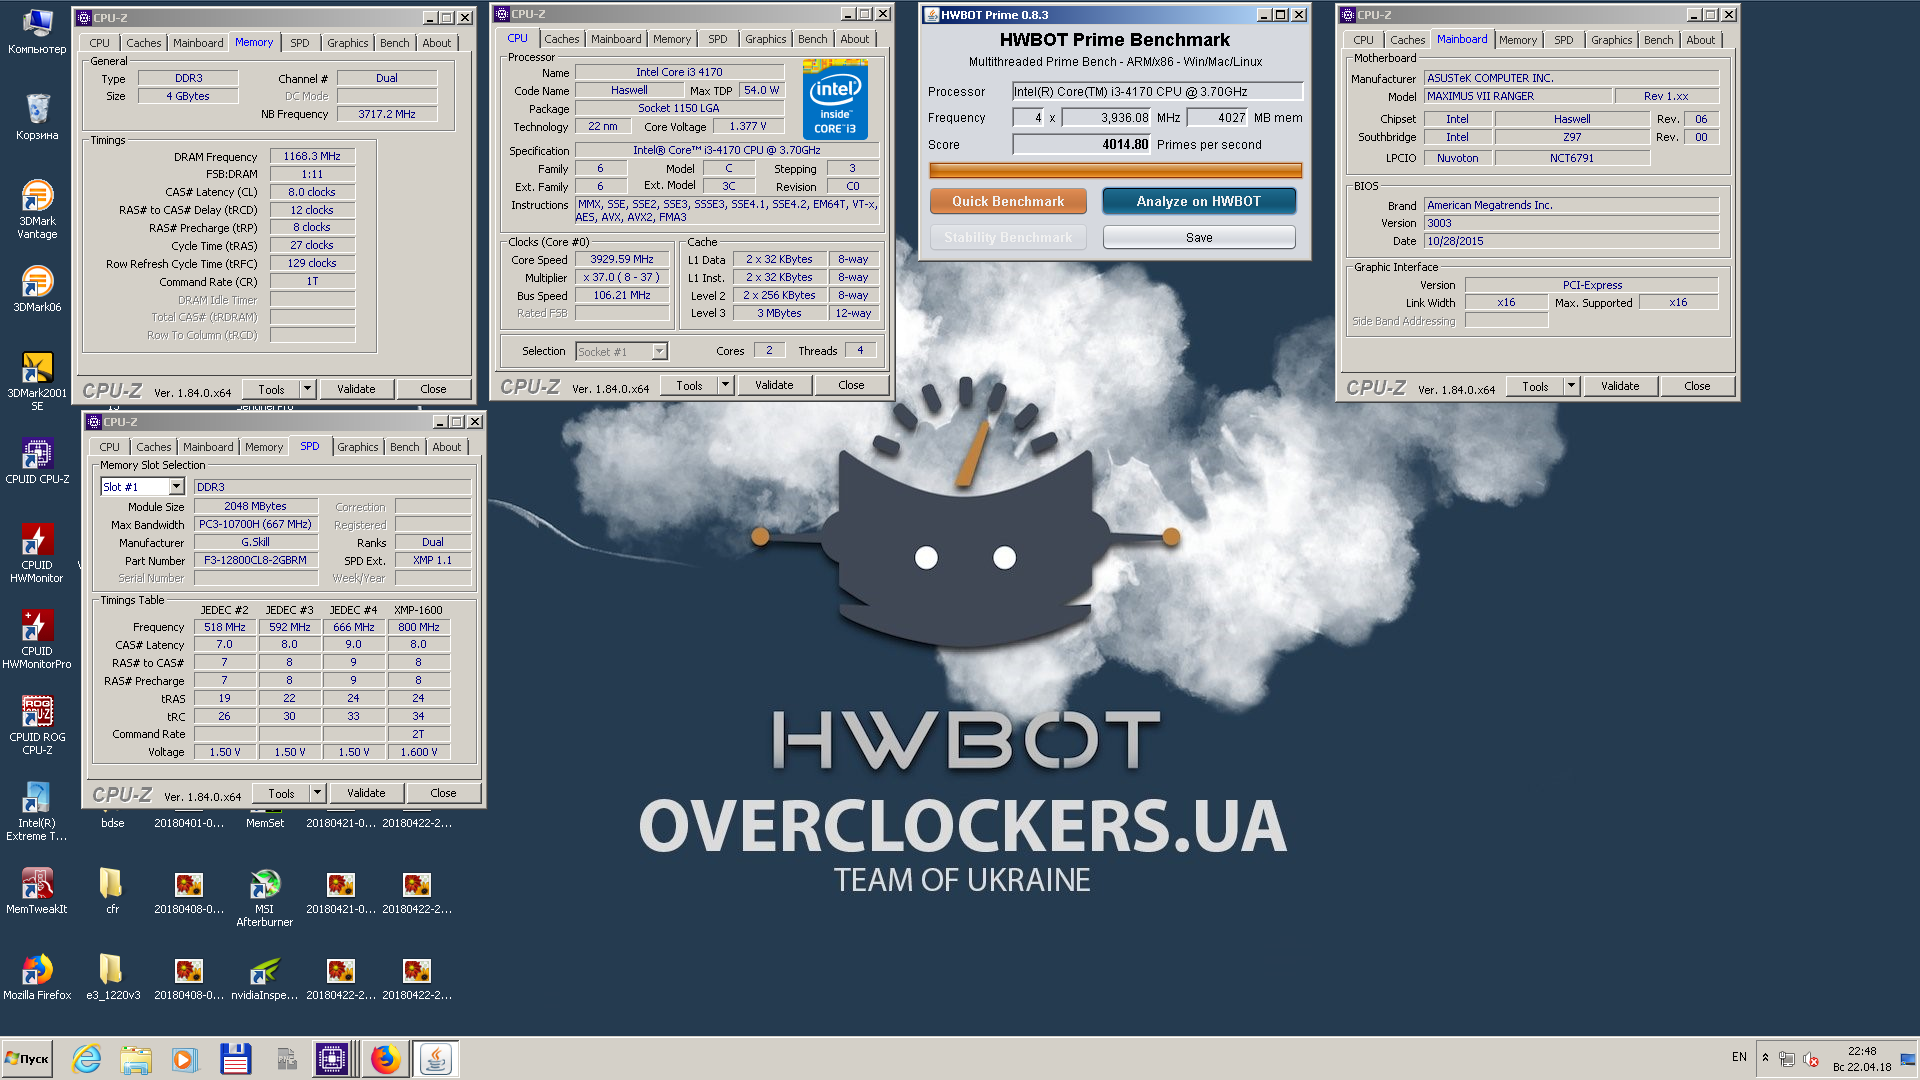Show hidden tray icons with the arrow
The image size is (1920, 1080).
[1765, 1058]
